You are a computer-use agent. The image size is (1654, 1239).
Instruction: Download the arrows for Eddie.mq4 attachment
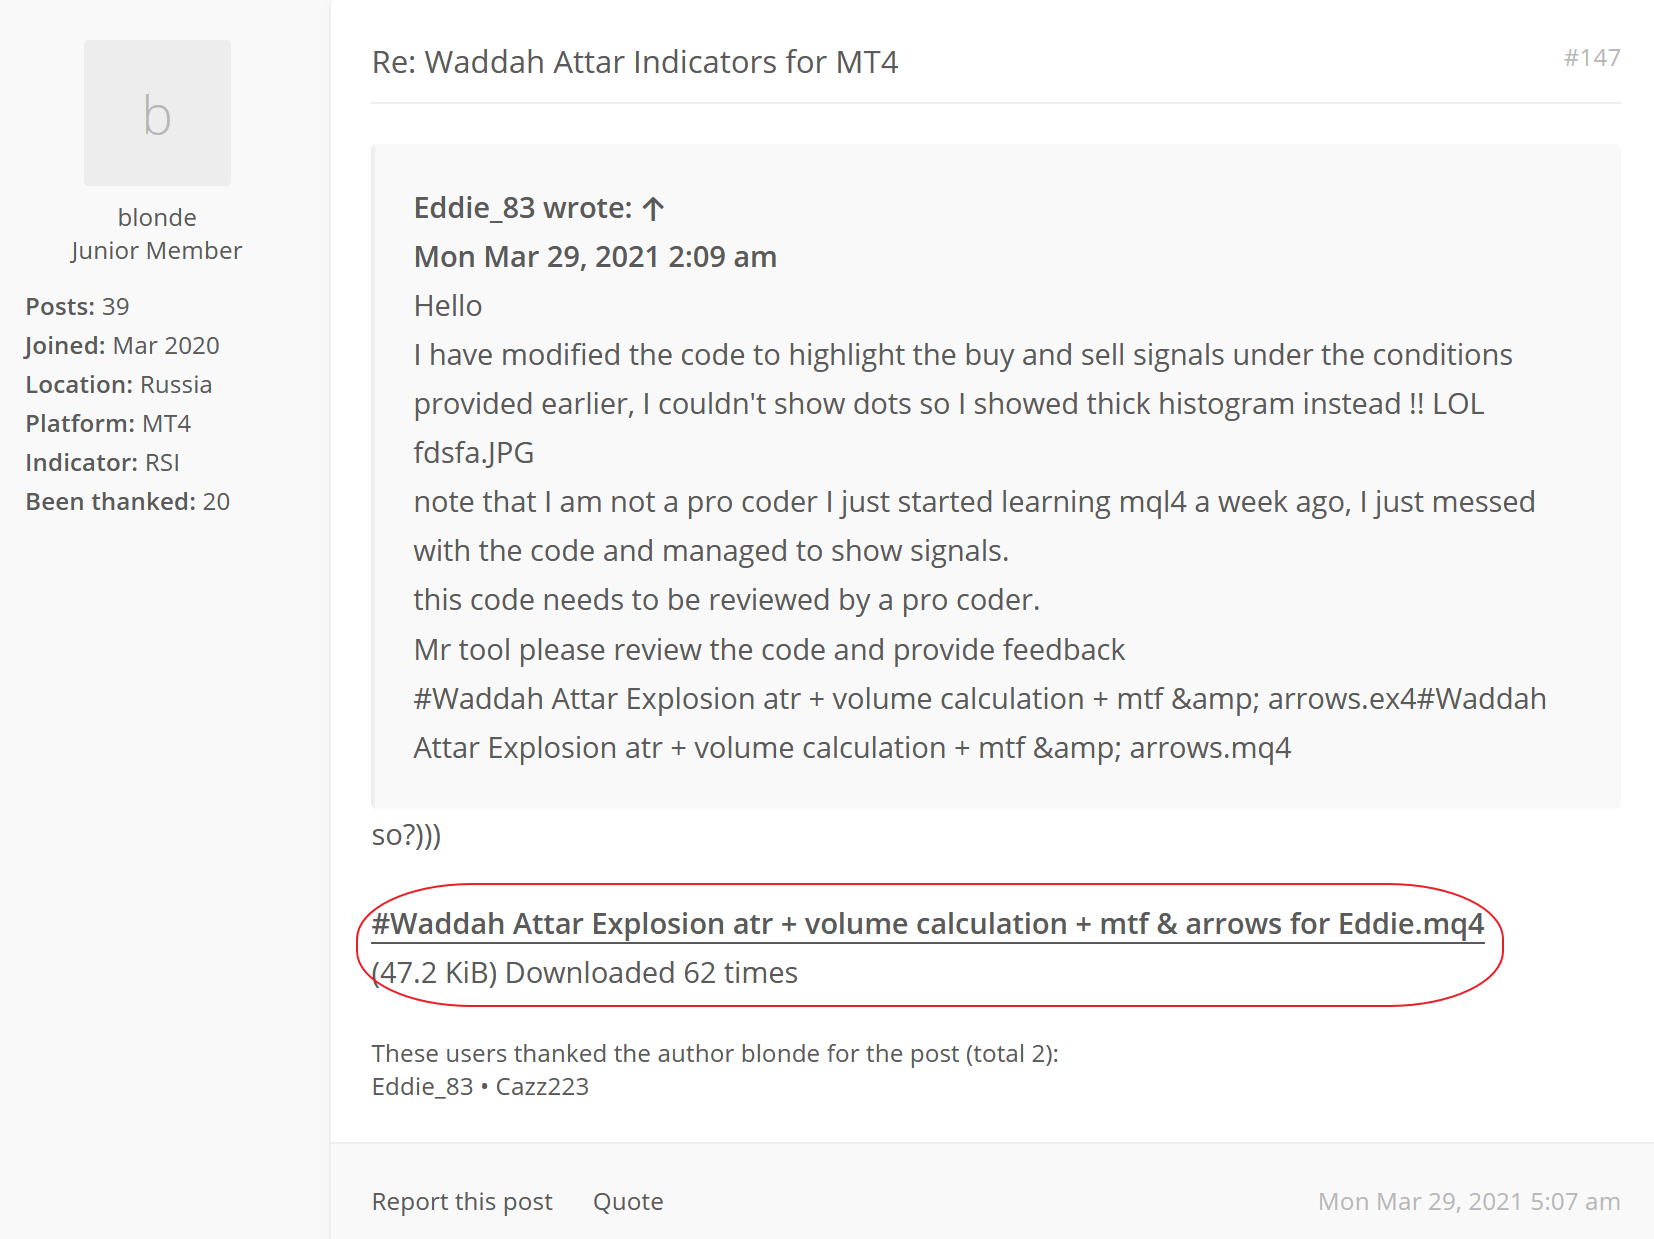tap(927, 924)
